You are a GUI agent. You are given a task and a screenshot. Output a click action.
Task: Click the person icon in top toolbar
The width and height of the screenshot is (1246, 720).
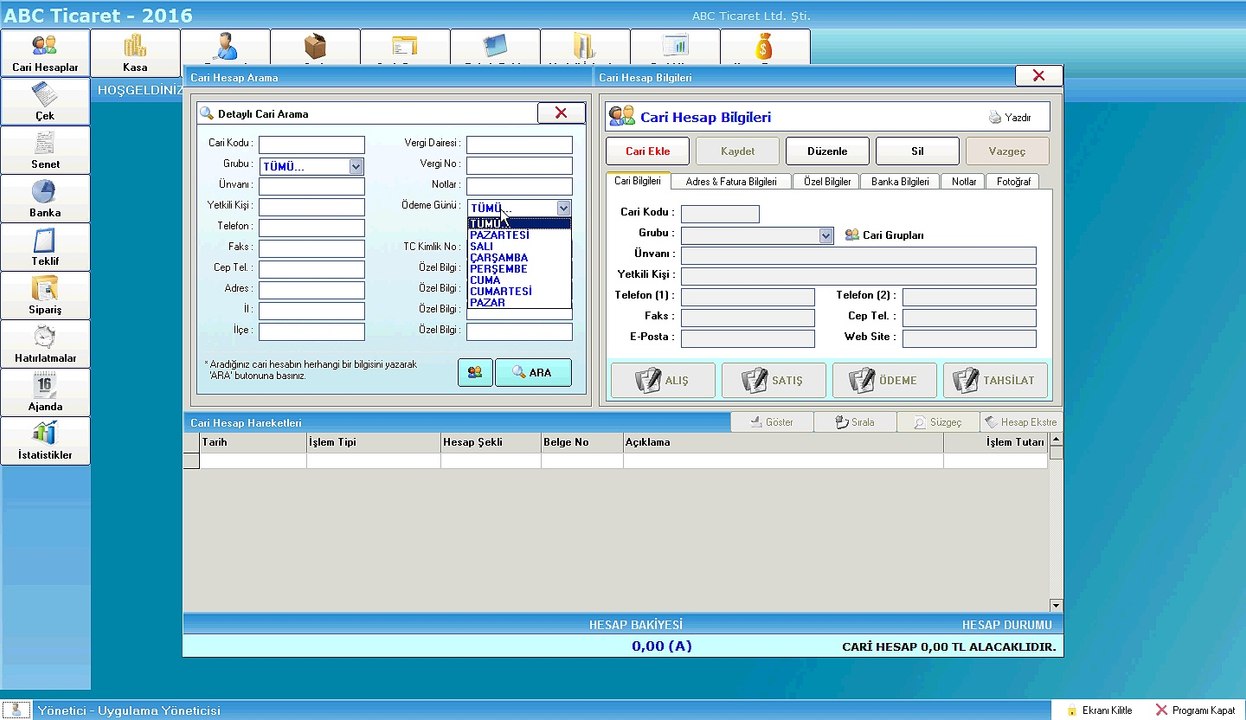coord(225,46)
